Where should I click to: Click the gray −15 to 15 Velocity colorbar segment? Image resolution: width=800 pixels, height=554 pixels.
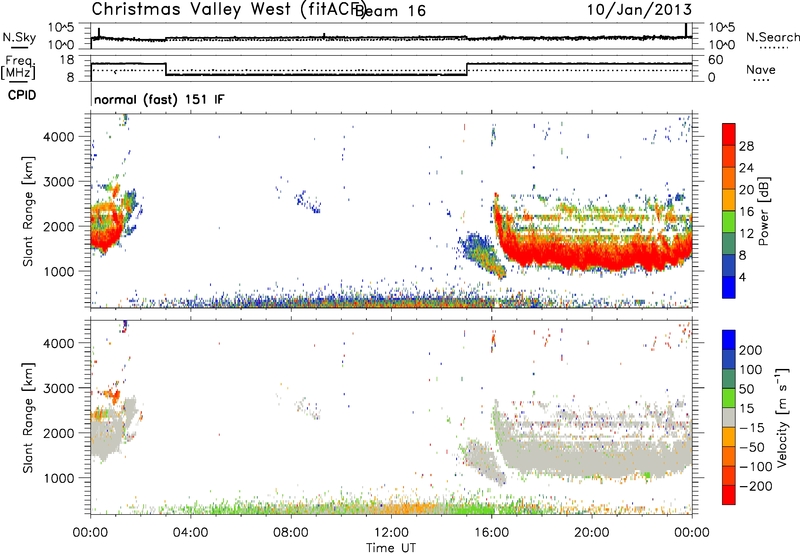click(729, 417)
